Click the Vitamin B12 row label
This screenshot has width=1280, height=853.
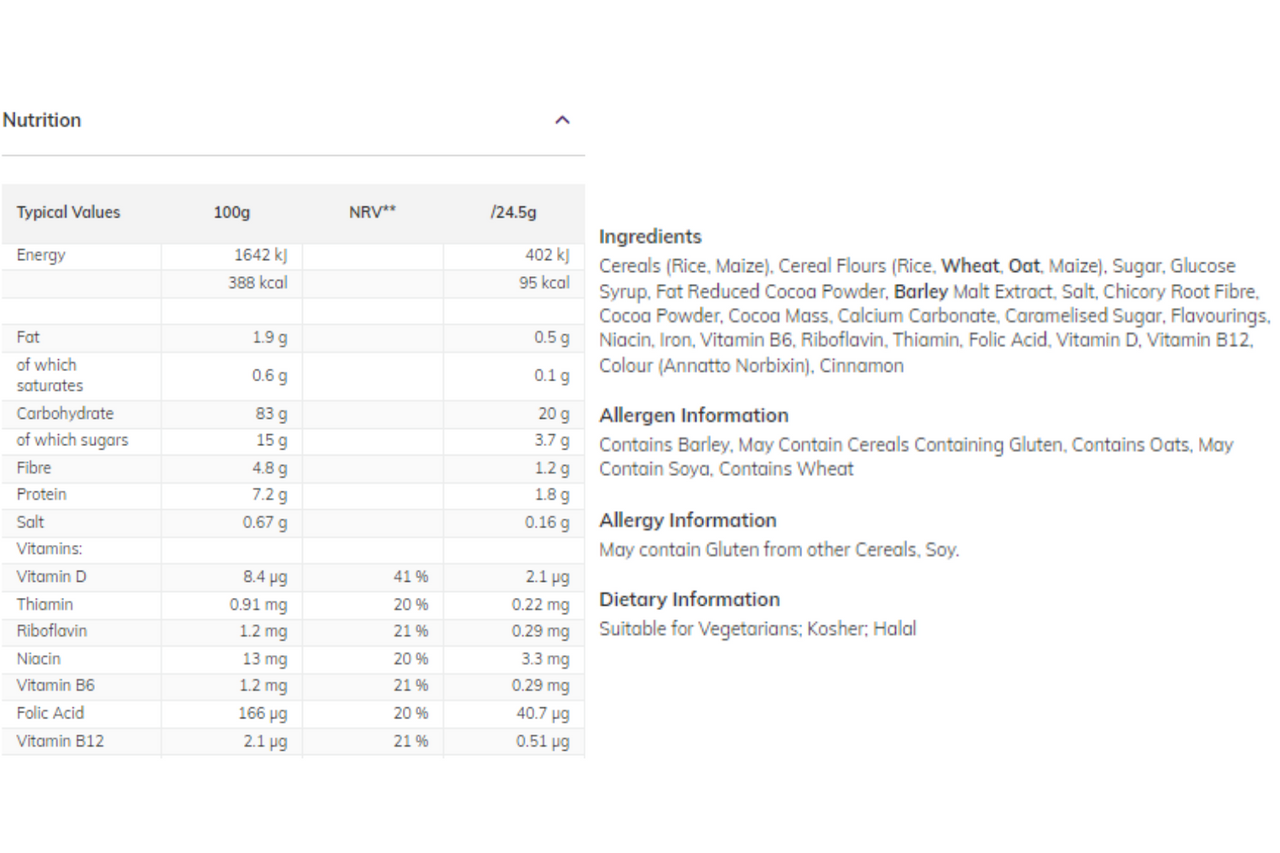[60, 741]
